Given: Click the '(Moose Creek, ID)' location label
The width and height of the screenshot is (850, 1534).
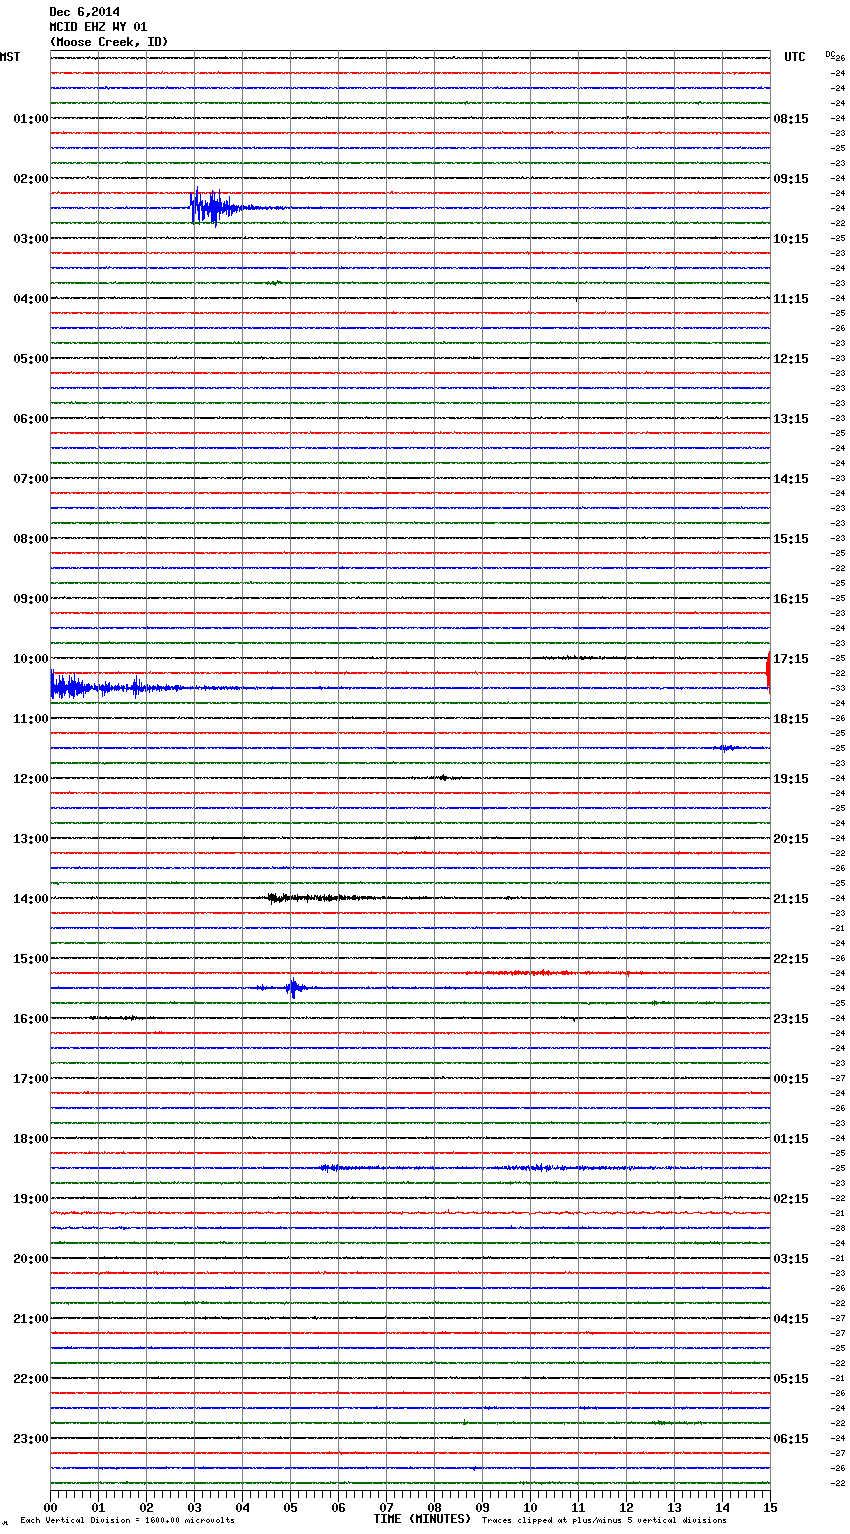Looking at the screenshot, I should coord(109,42).
